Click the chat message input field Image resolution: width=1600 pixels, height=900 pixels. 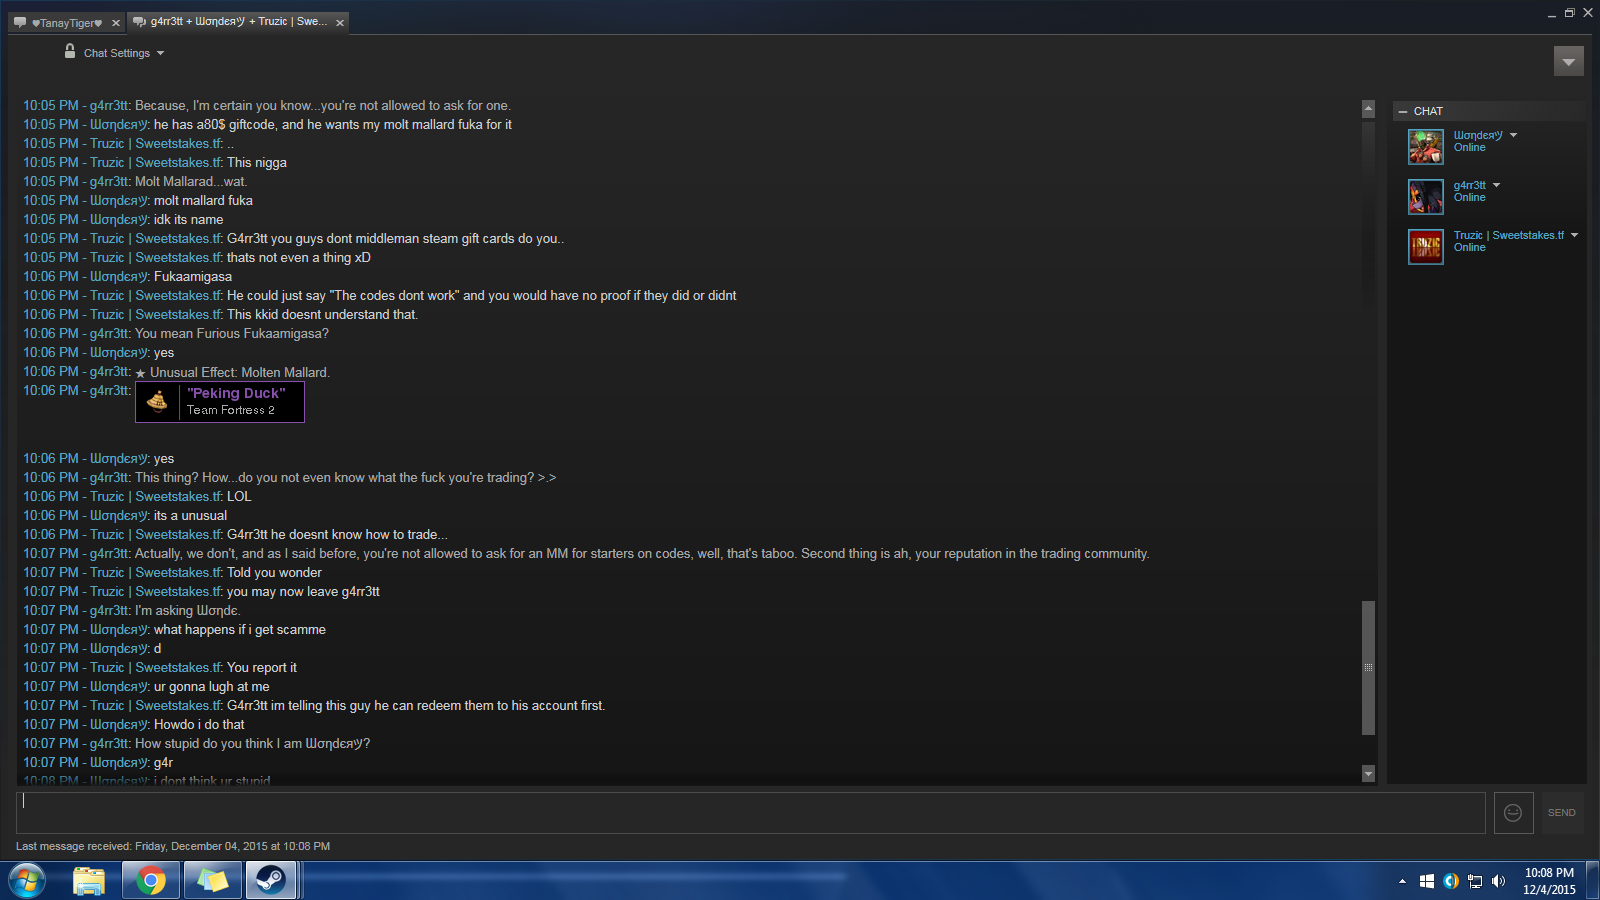pyautogui.click(x=750, y=813)
